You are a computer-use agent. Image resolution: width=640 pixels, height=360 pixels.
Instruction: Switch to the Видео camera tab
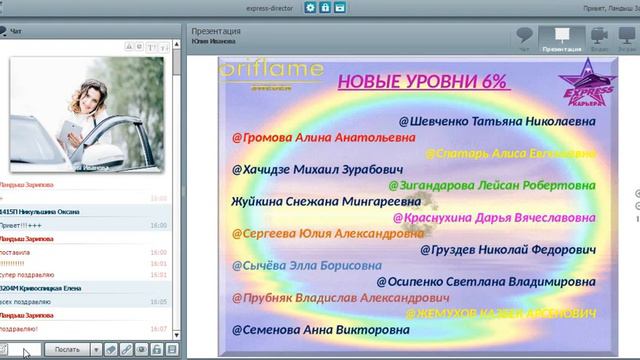[600, 39]
